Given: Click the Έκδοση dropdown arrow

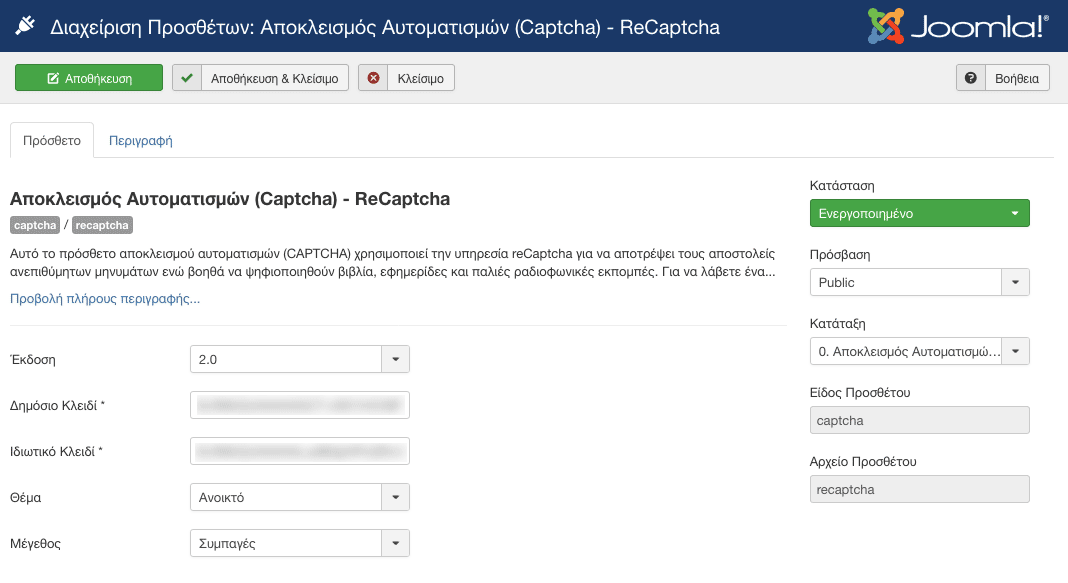Looking at the screenshot, I should point(396,359).
